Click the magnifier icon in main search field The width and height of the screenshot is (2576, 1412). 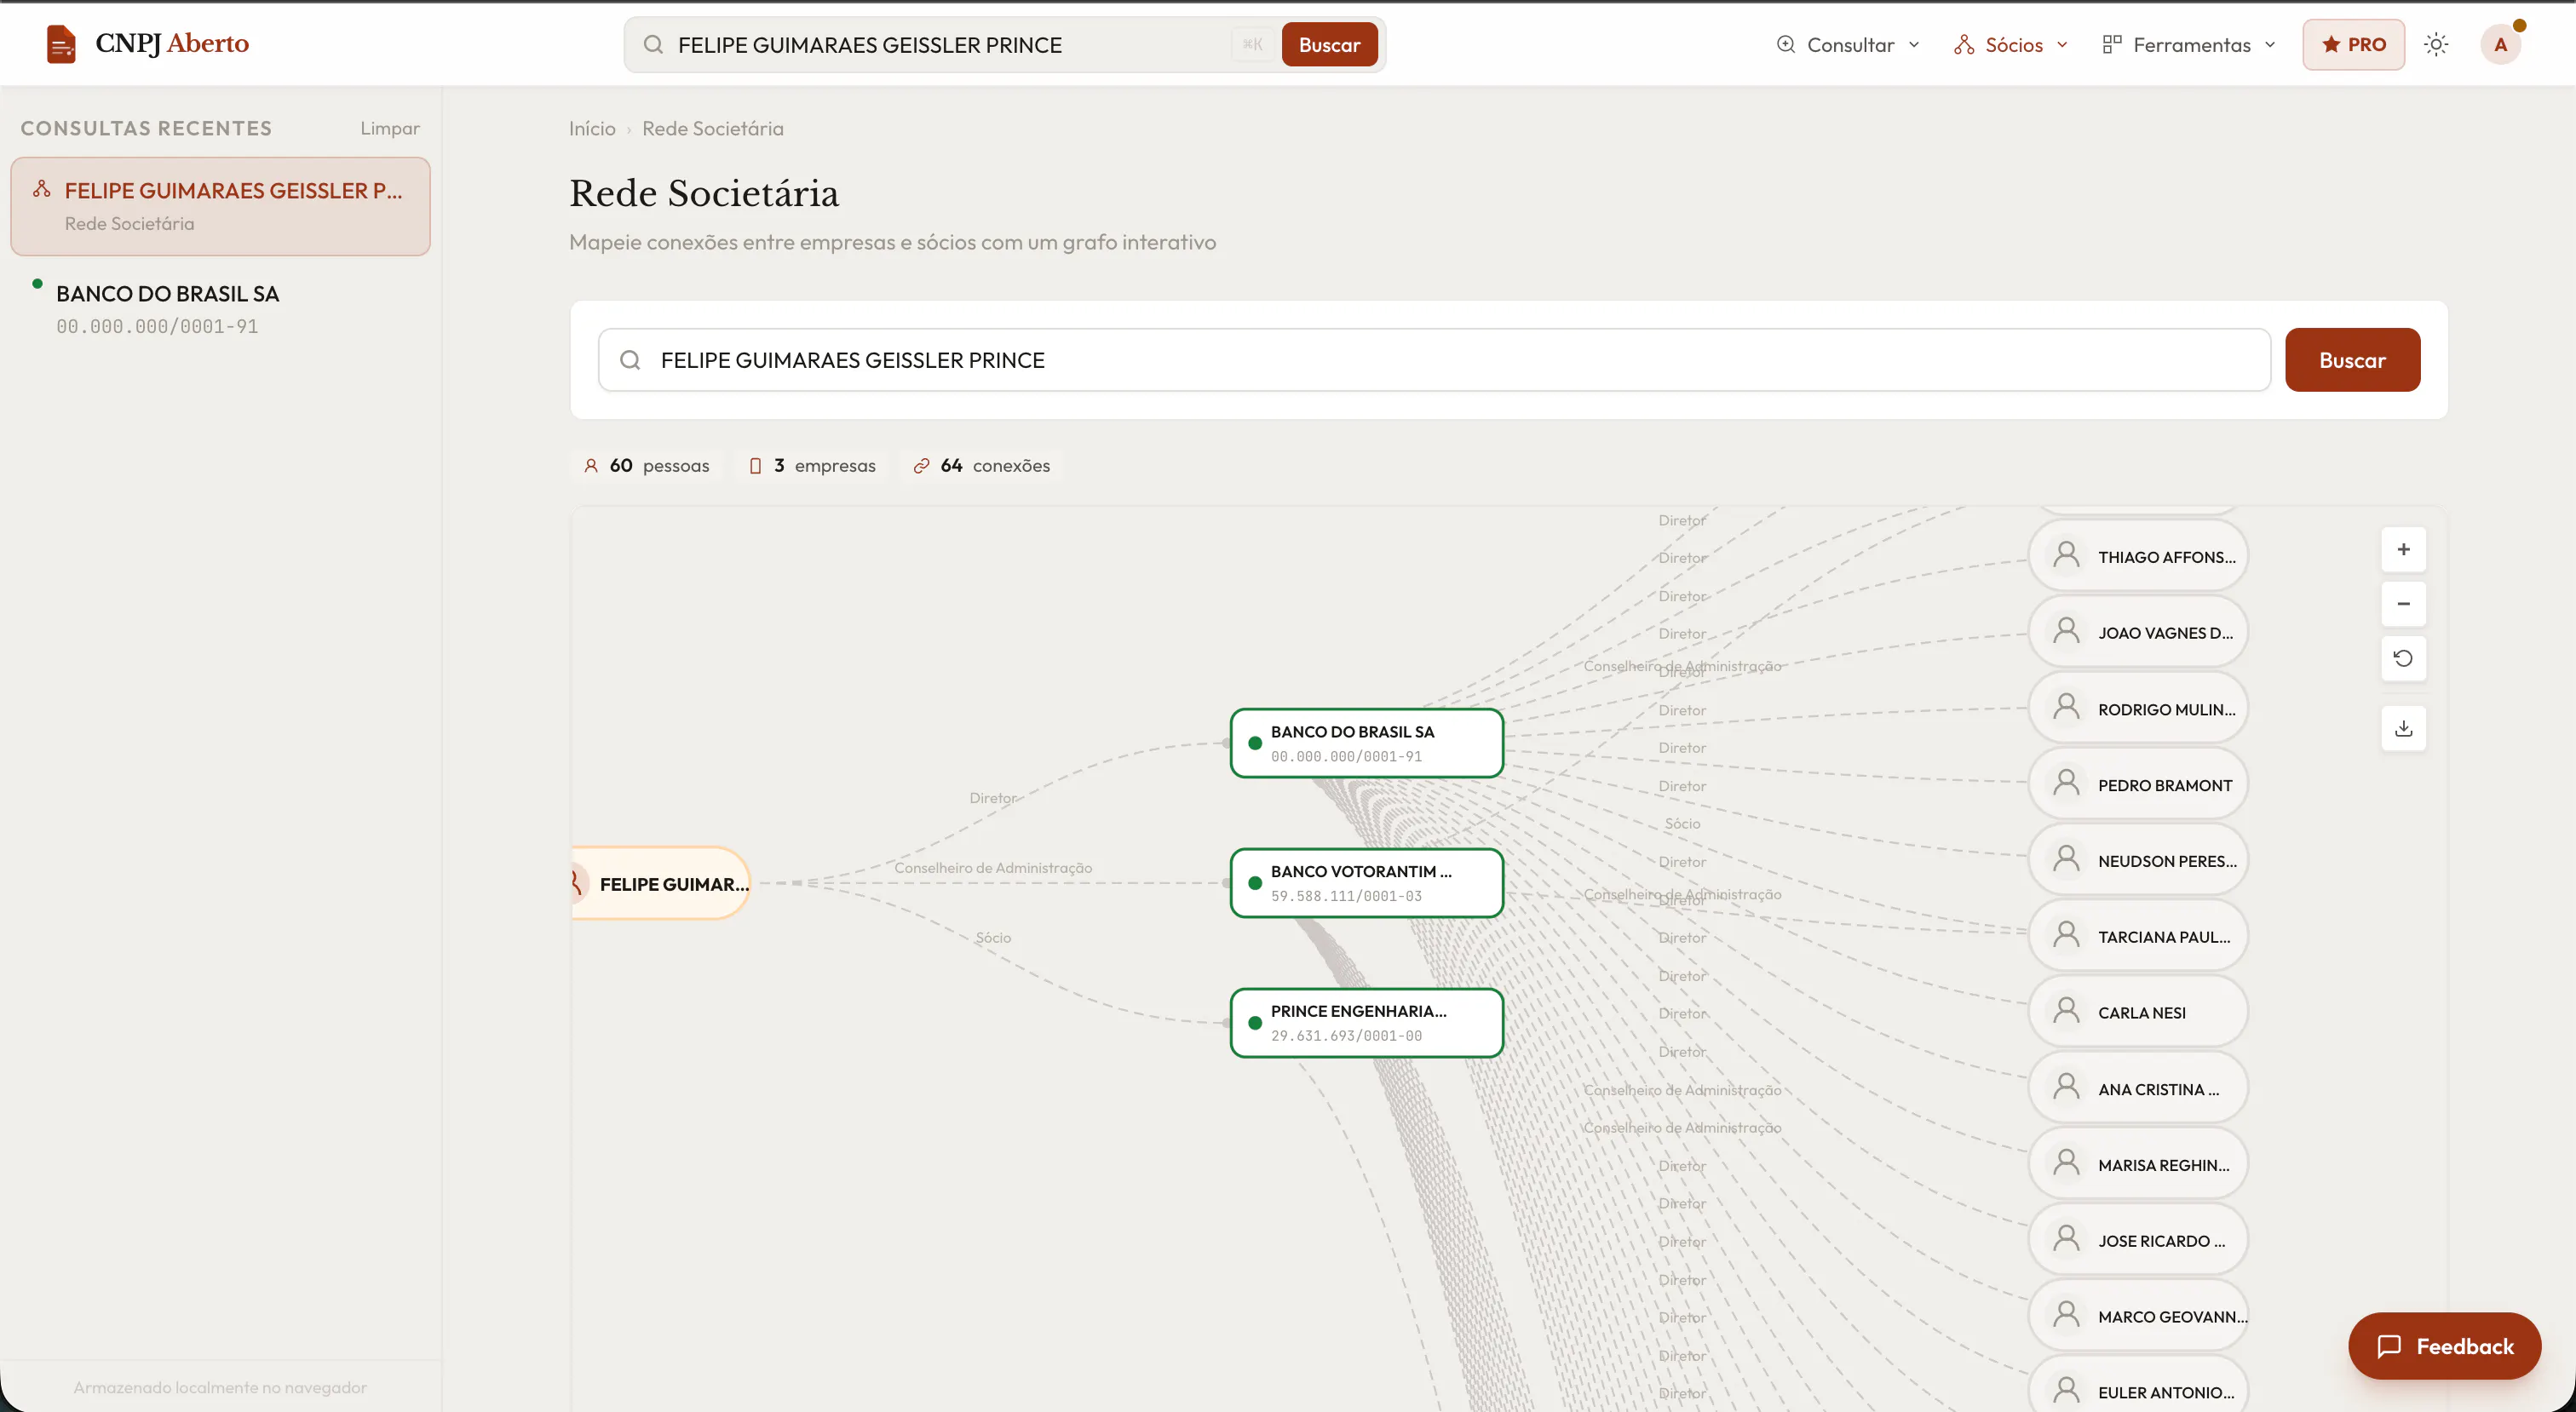point(630,360)
